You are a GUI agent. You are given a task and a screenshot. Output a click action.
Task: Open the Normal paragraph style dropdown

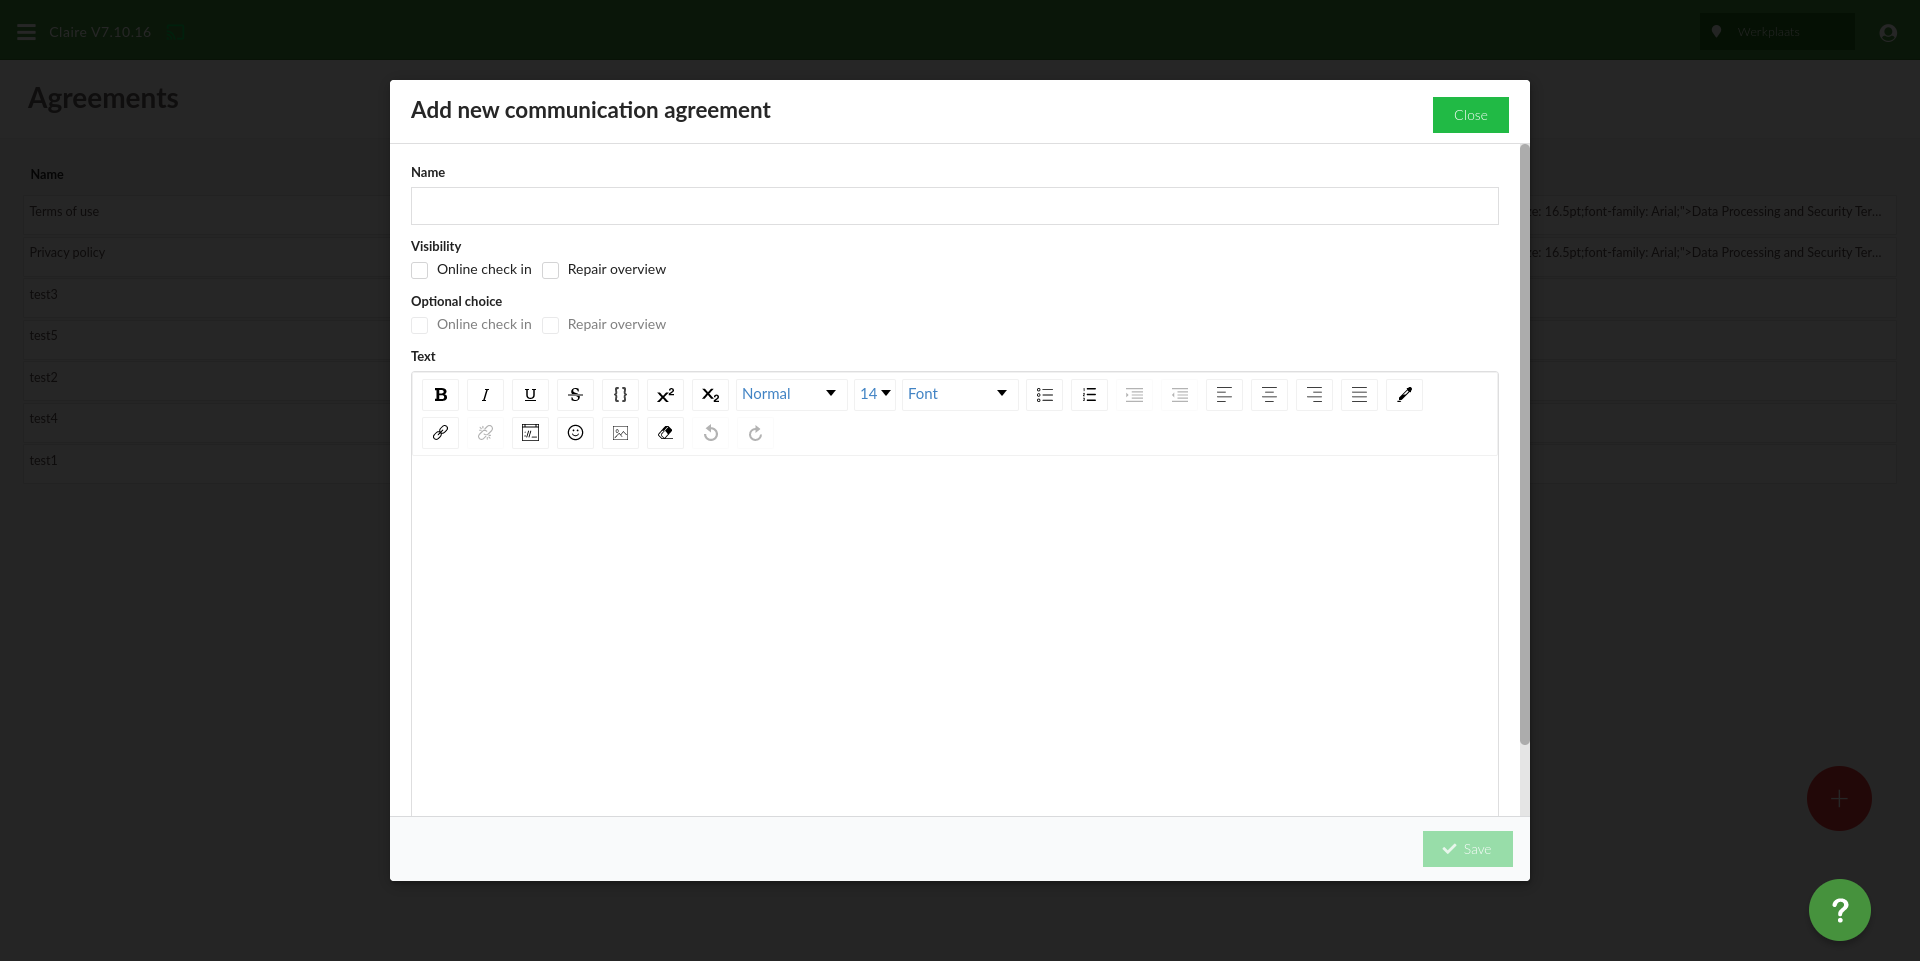(x=790, y=394)
